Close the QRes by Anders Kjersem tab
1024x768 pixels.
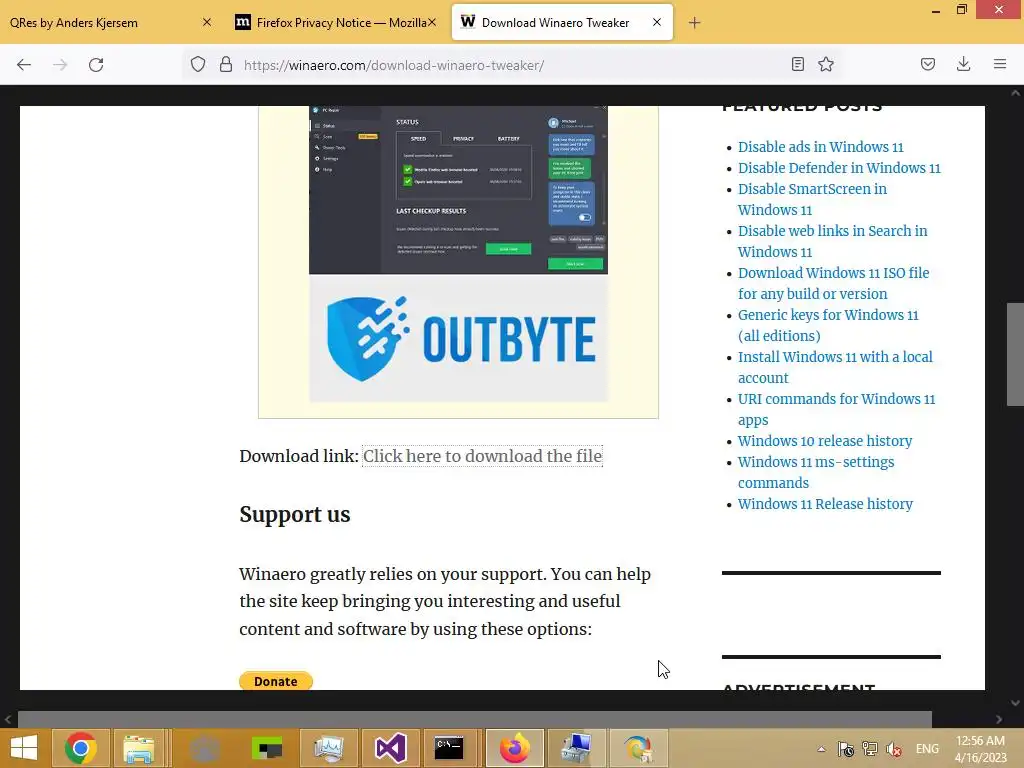(207, 22)
